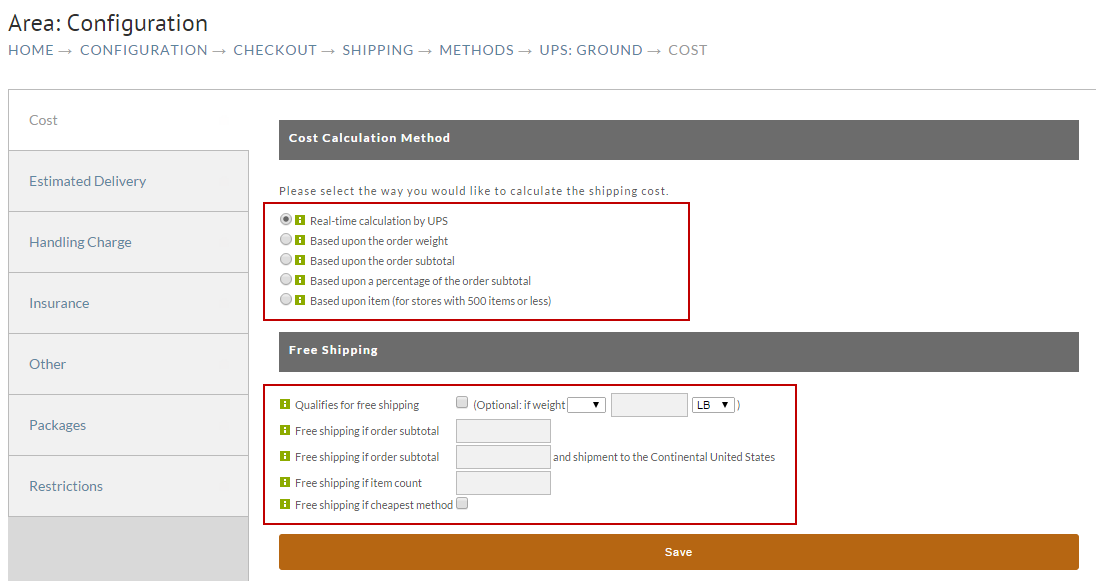Open METHODS breadcrumb link

coord(476,50)
